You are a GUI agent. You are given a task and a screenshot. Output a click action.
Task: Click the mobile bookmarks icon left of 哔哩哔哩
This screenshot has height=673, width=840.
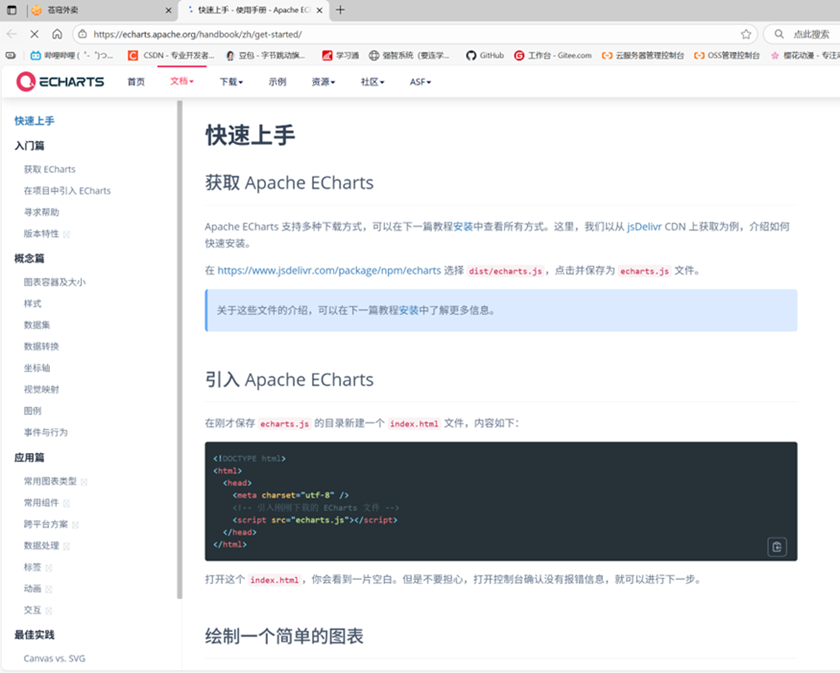11,55
